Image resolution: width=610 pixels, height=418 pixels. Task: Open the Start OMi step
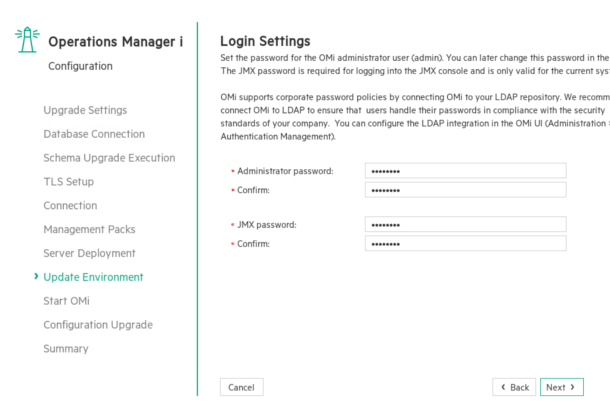pos(67,301)
